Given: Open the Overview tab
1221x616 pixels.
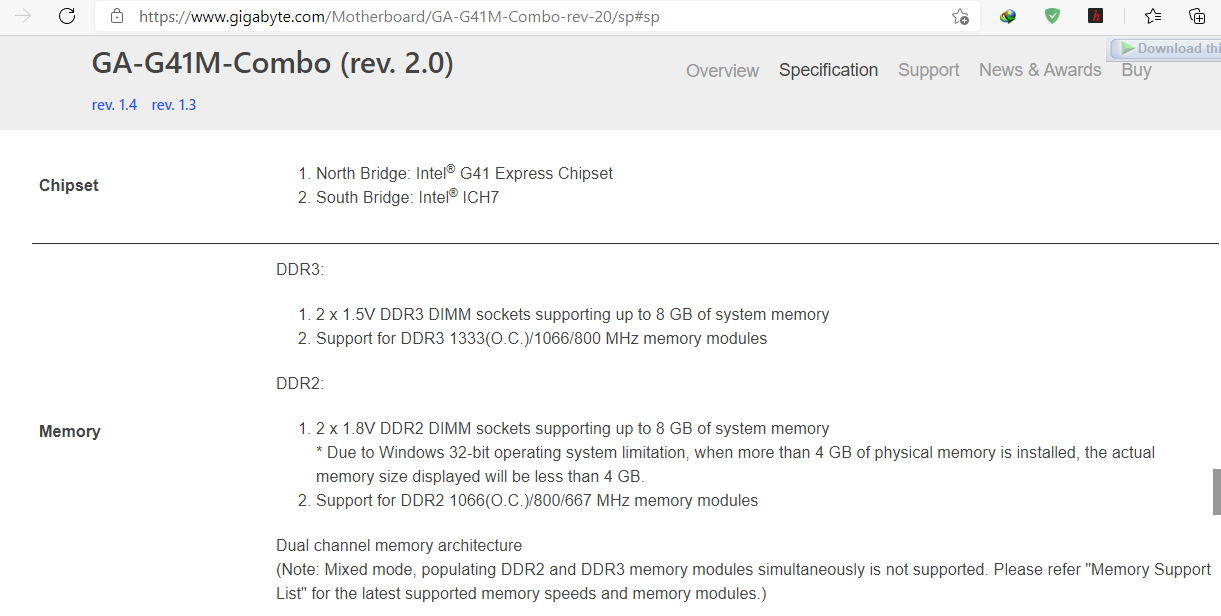Looking at the screenshot, I should 723,71.
